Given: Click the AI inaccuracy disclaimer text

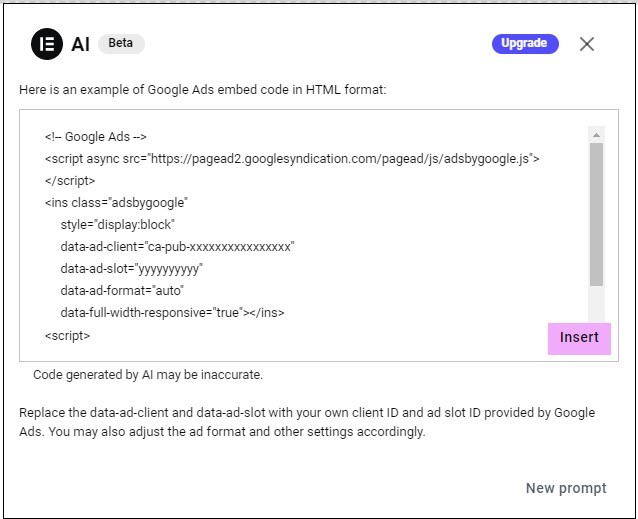Looking at the screenshot, I should [x=148, y=375].
